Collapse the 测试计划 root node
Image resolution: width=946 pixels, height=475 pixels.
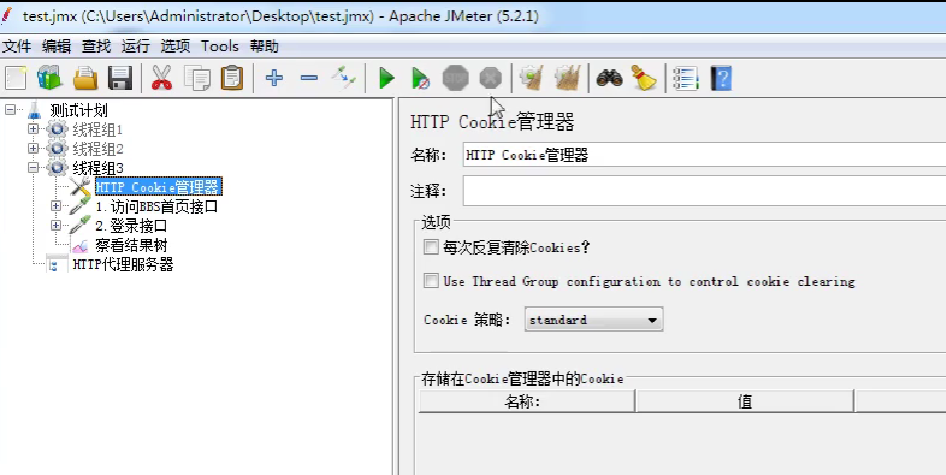point(10,110)
